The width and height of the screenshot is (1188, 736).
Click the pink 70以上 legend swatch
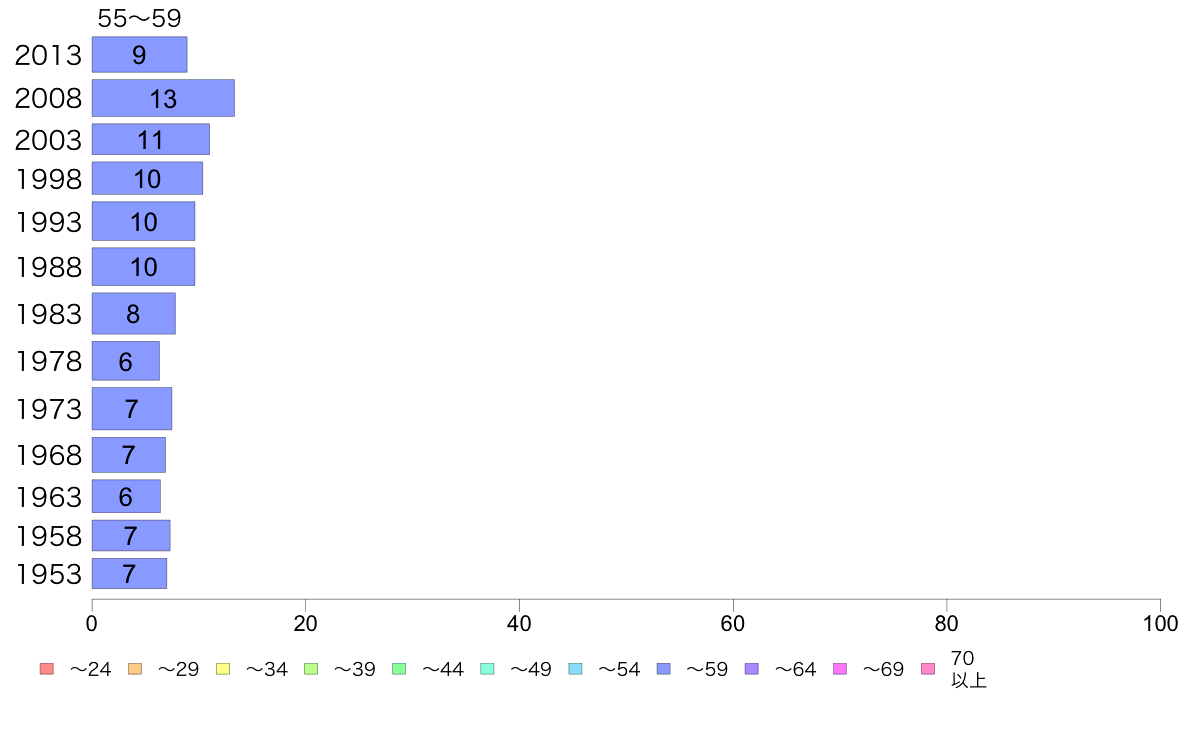coord(927,669)
